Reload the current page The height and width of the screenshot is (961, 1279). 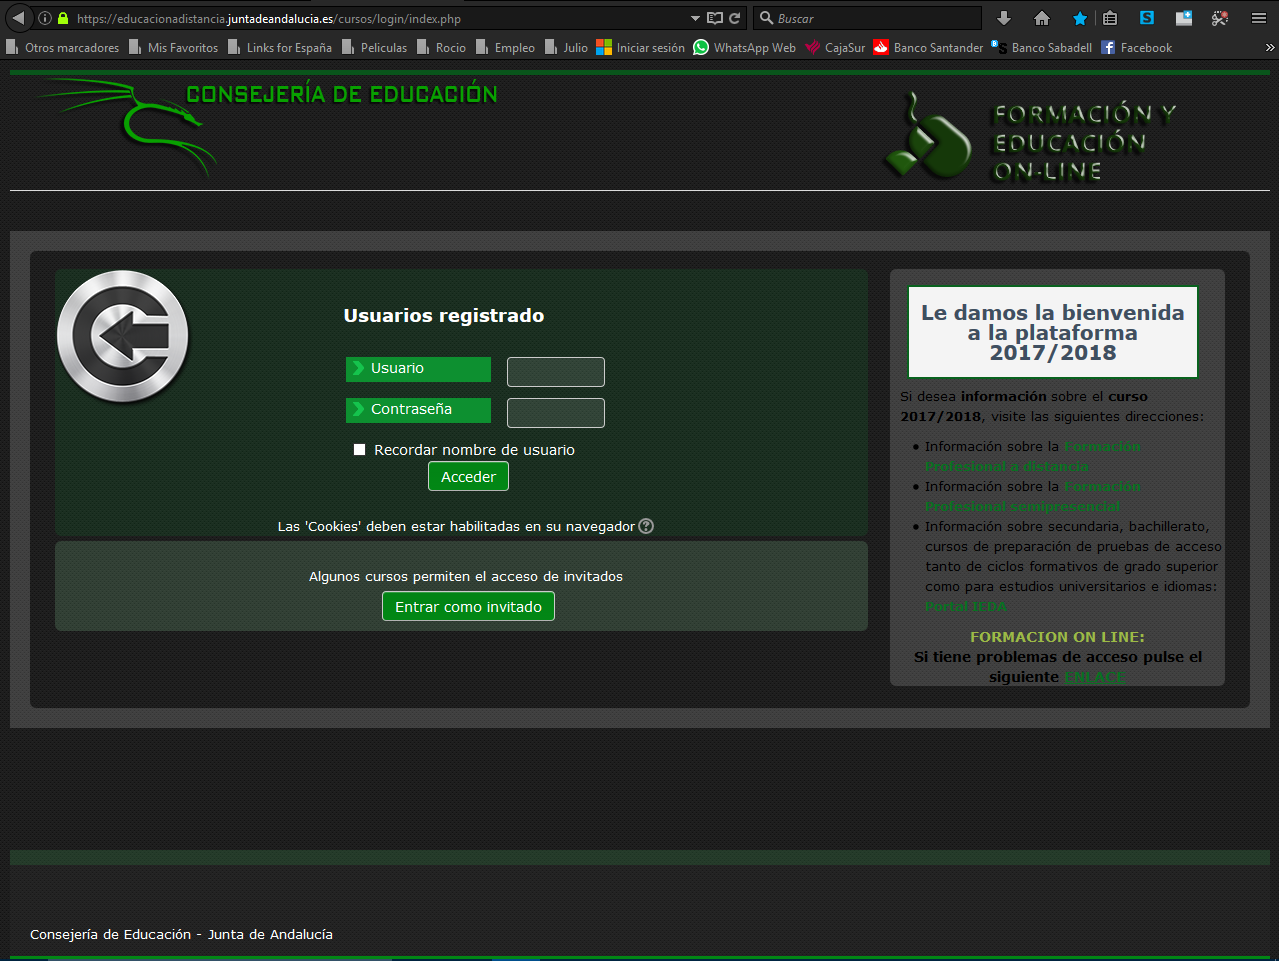[x=735, y=18]
